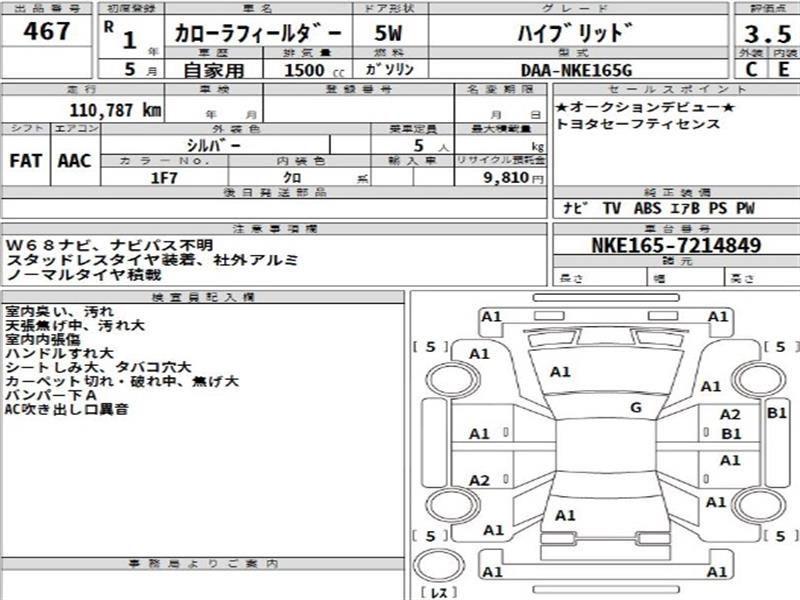Select the grade ハイブリッド
Image resolution: width=800 pixels, height=600 pixels.
[575, 33]
